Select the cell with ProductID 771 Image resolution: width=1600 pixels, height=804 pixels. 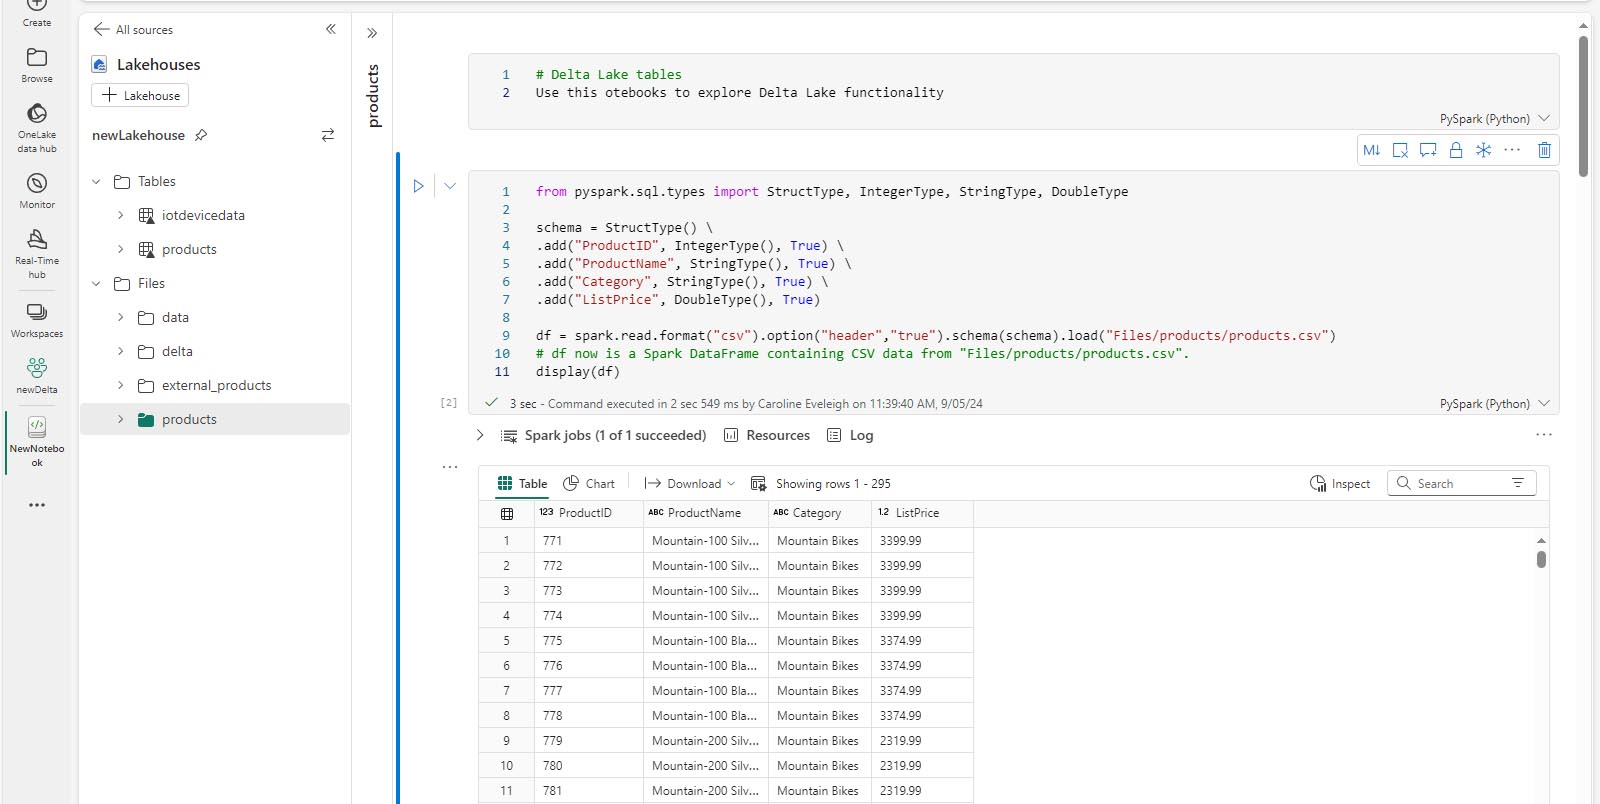click(x=589, y=540)
